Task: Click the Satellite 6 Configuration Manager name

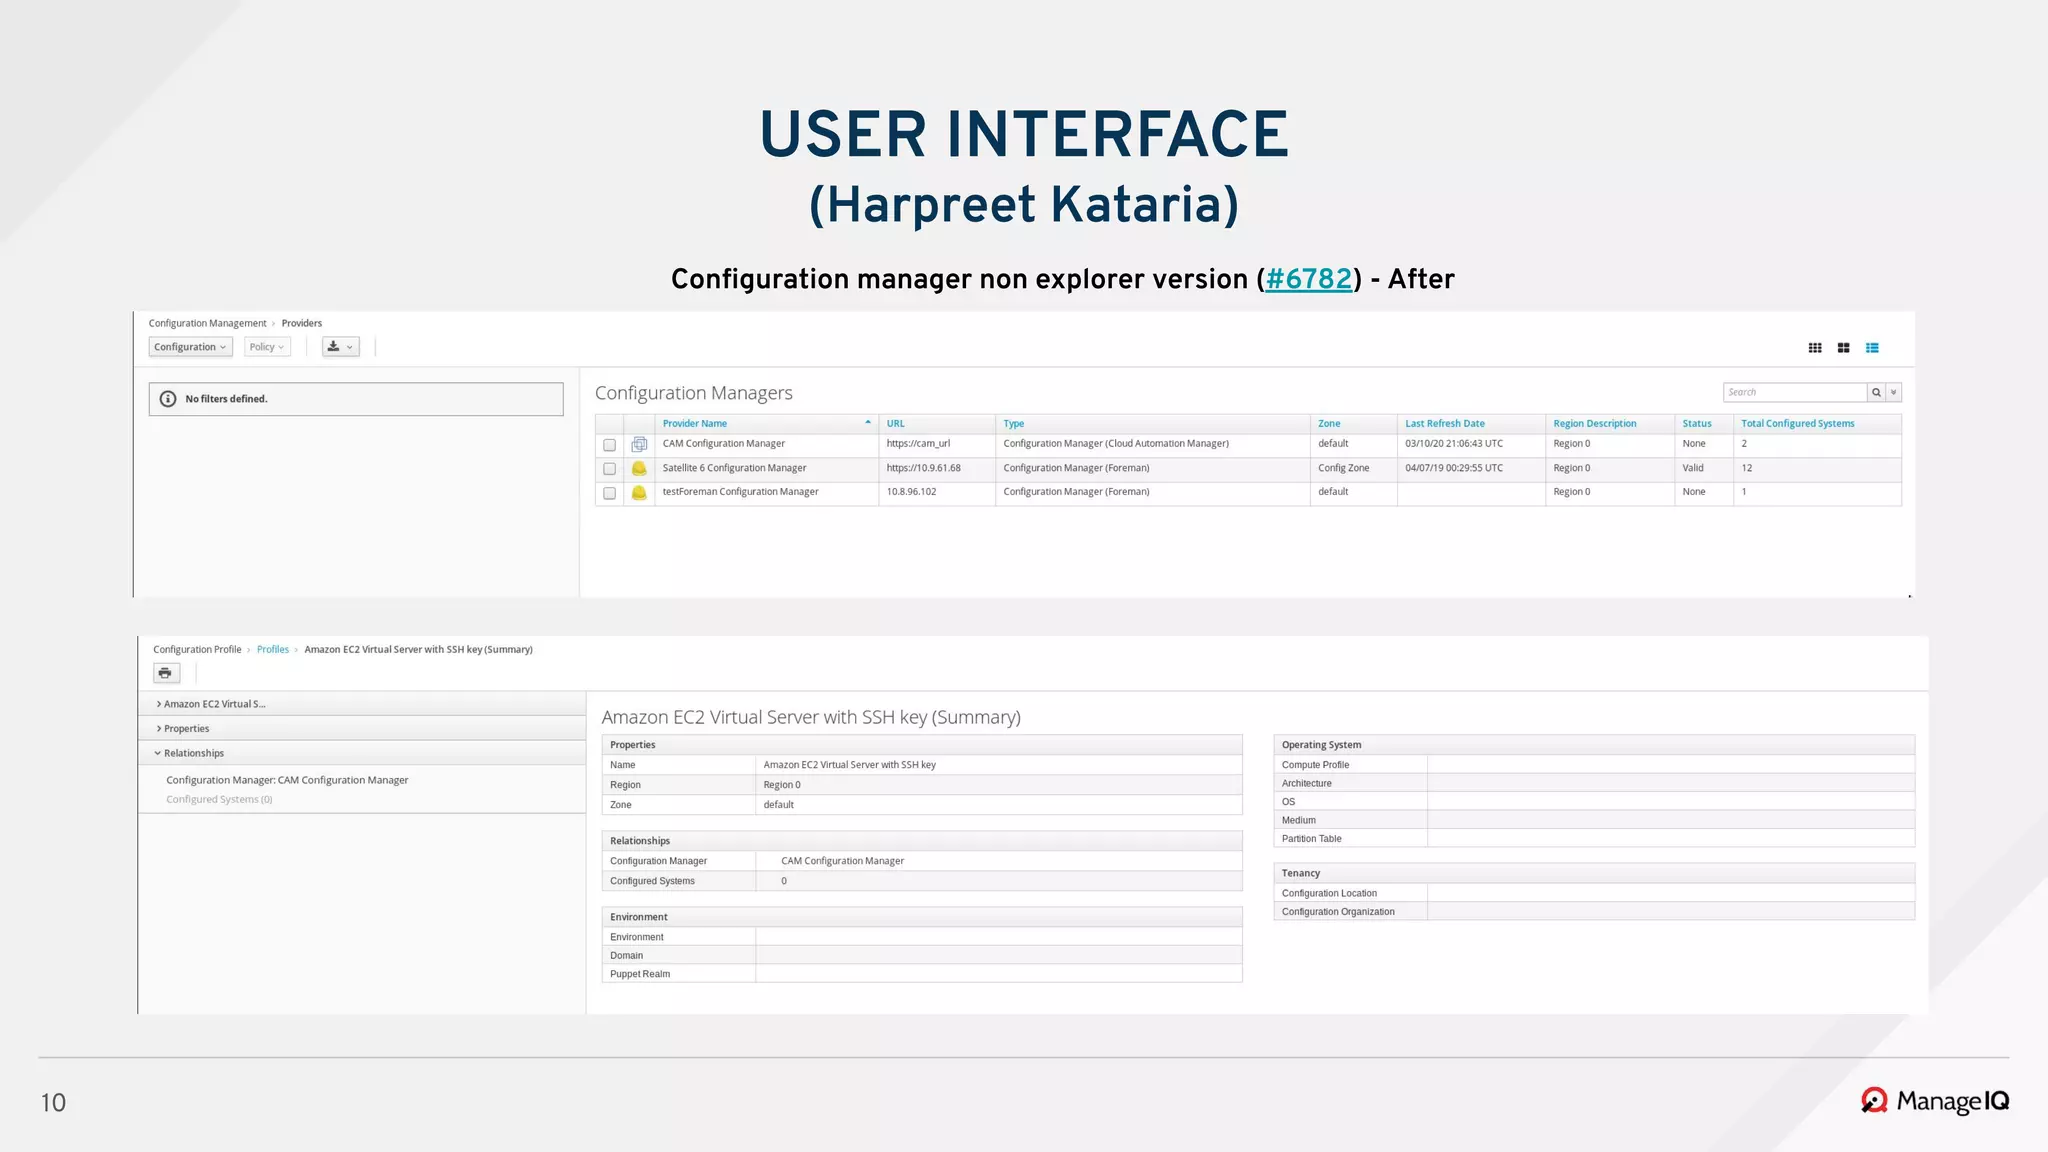Action: (x=734, y=468)
